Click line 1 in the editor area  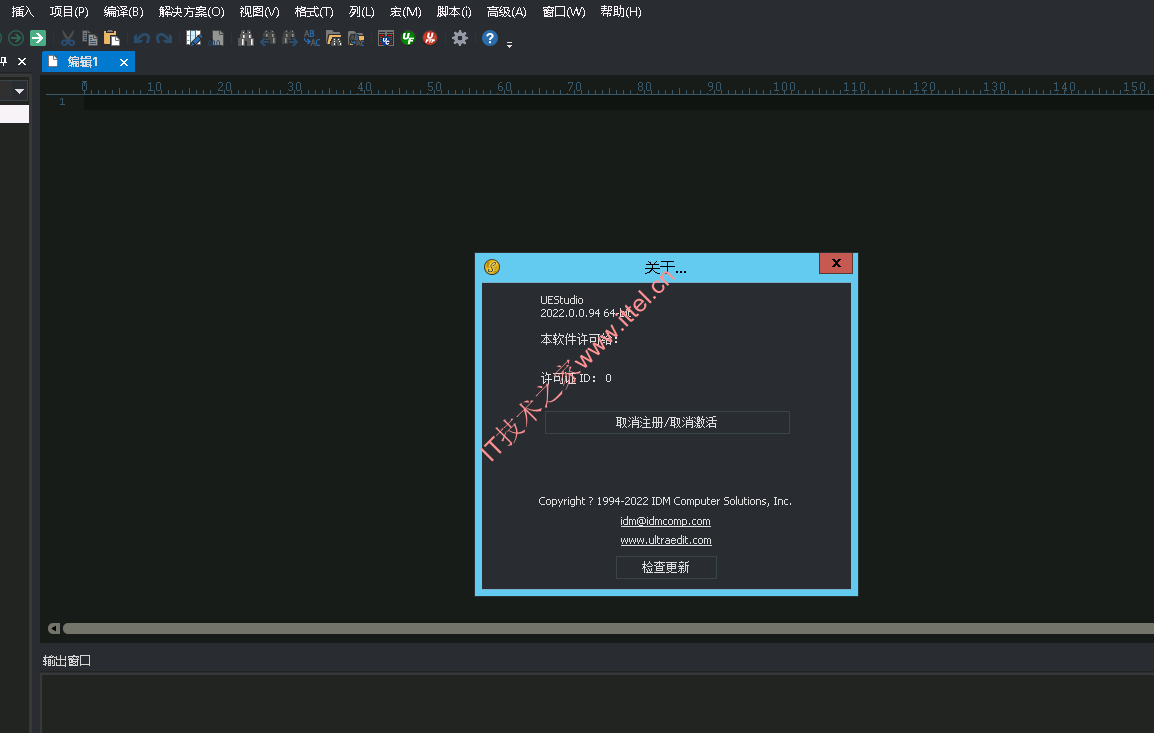pos(618,102)
